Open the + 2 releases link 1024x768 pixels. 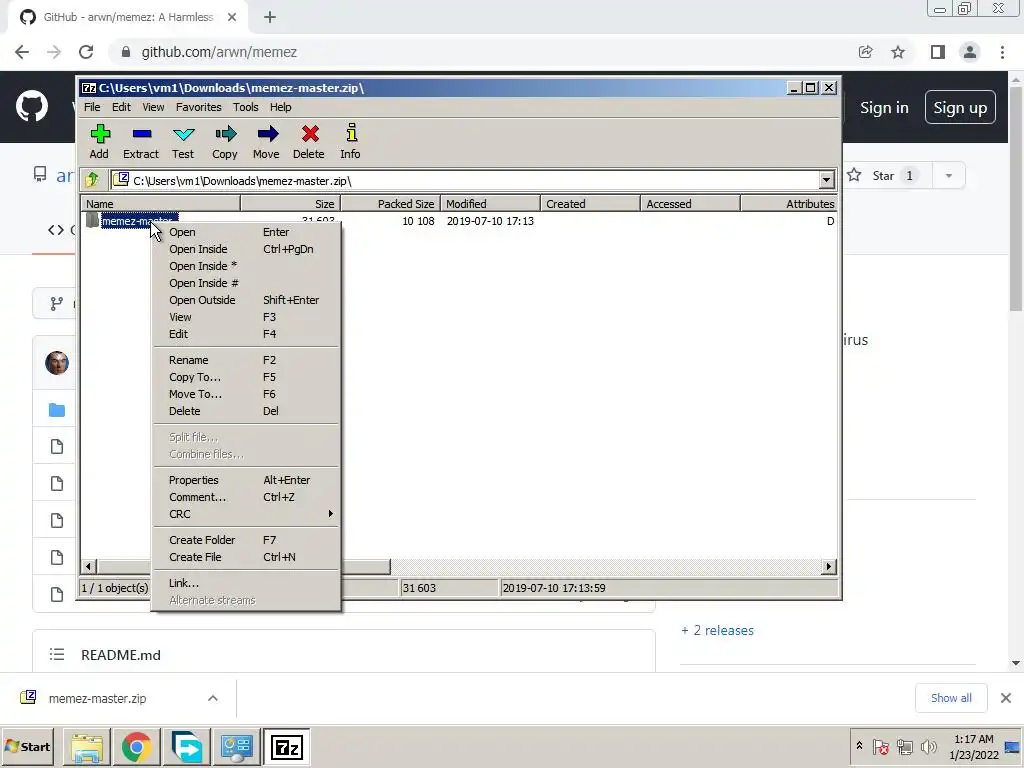[x=717, y=630]
